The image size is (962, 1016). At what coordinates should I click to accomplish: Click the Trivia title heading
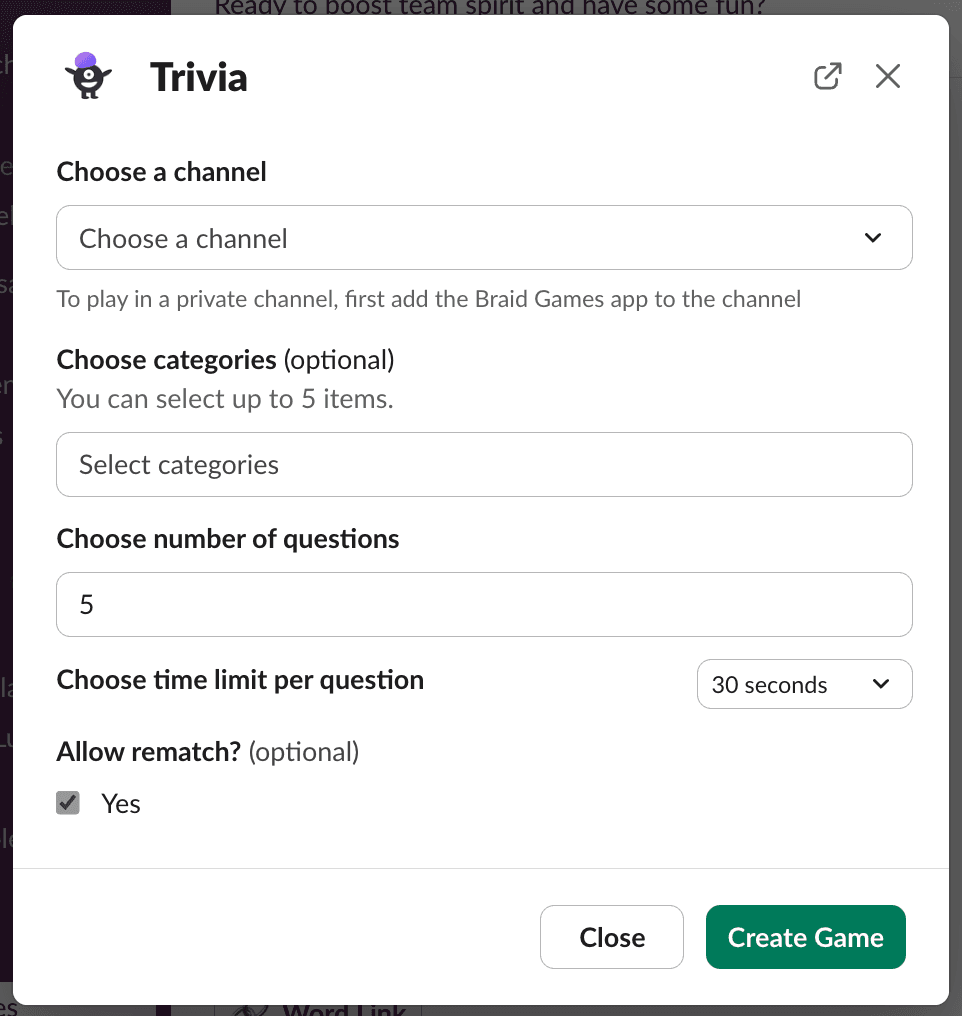(199, 77)
